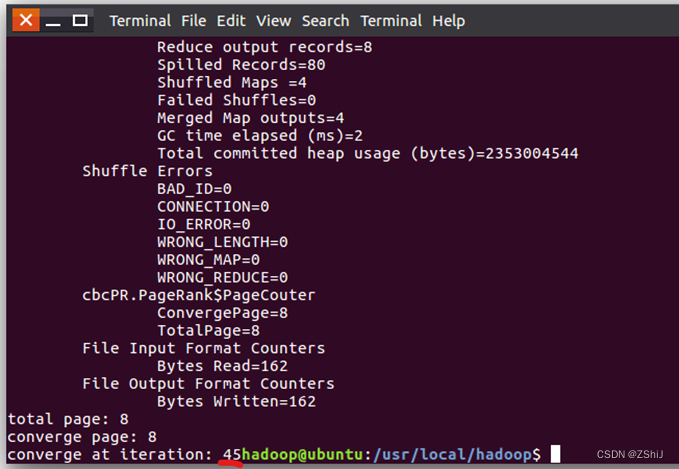The width and height of the screenshot is (679, 469).
Task: Open the View menu
Action: (x=274, y=21)
